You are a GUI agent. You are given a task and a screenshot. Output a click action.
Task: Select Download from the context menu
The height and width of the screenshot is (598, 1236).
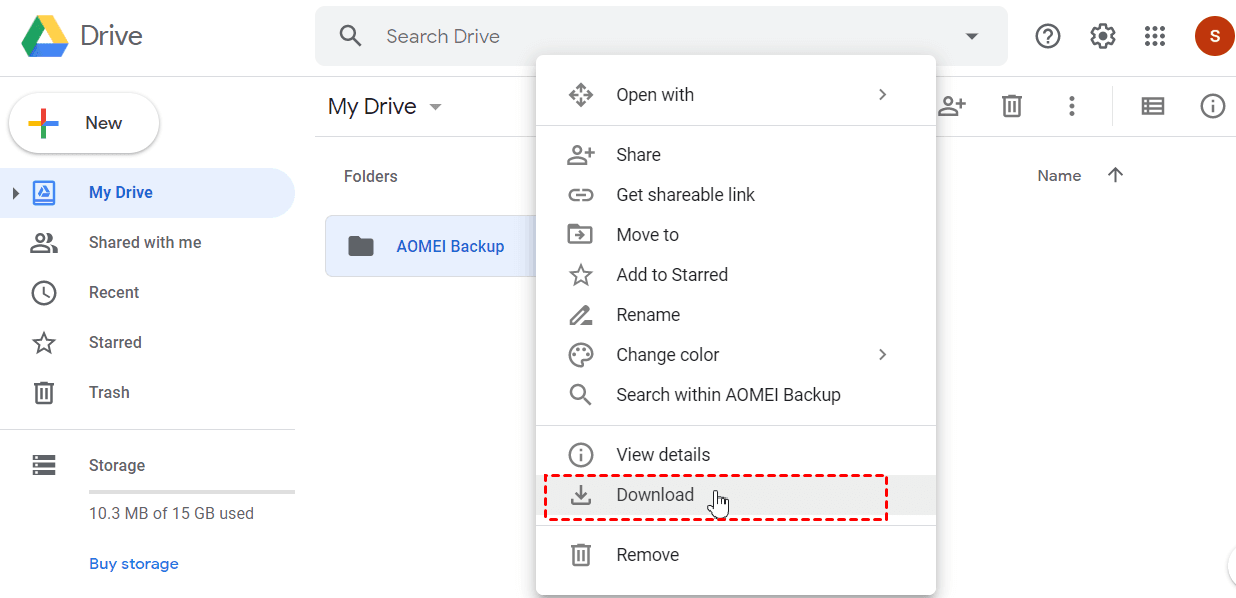click(x=655, y=495)
